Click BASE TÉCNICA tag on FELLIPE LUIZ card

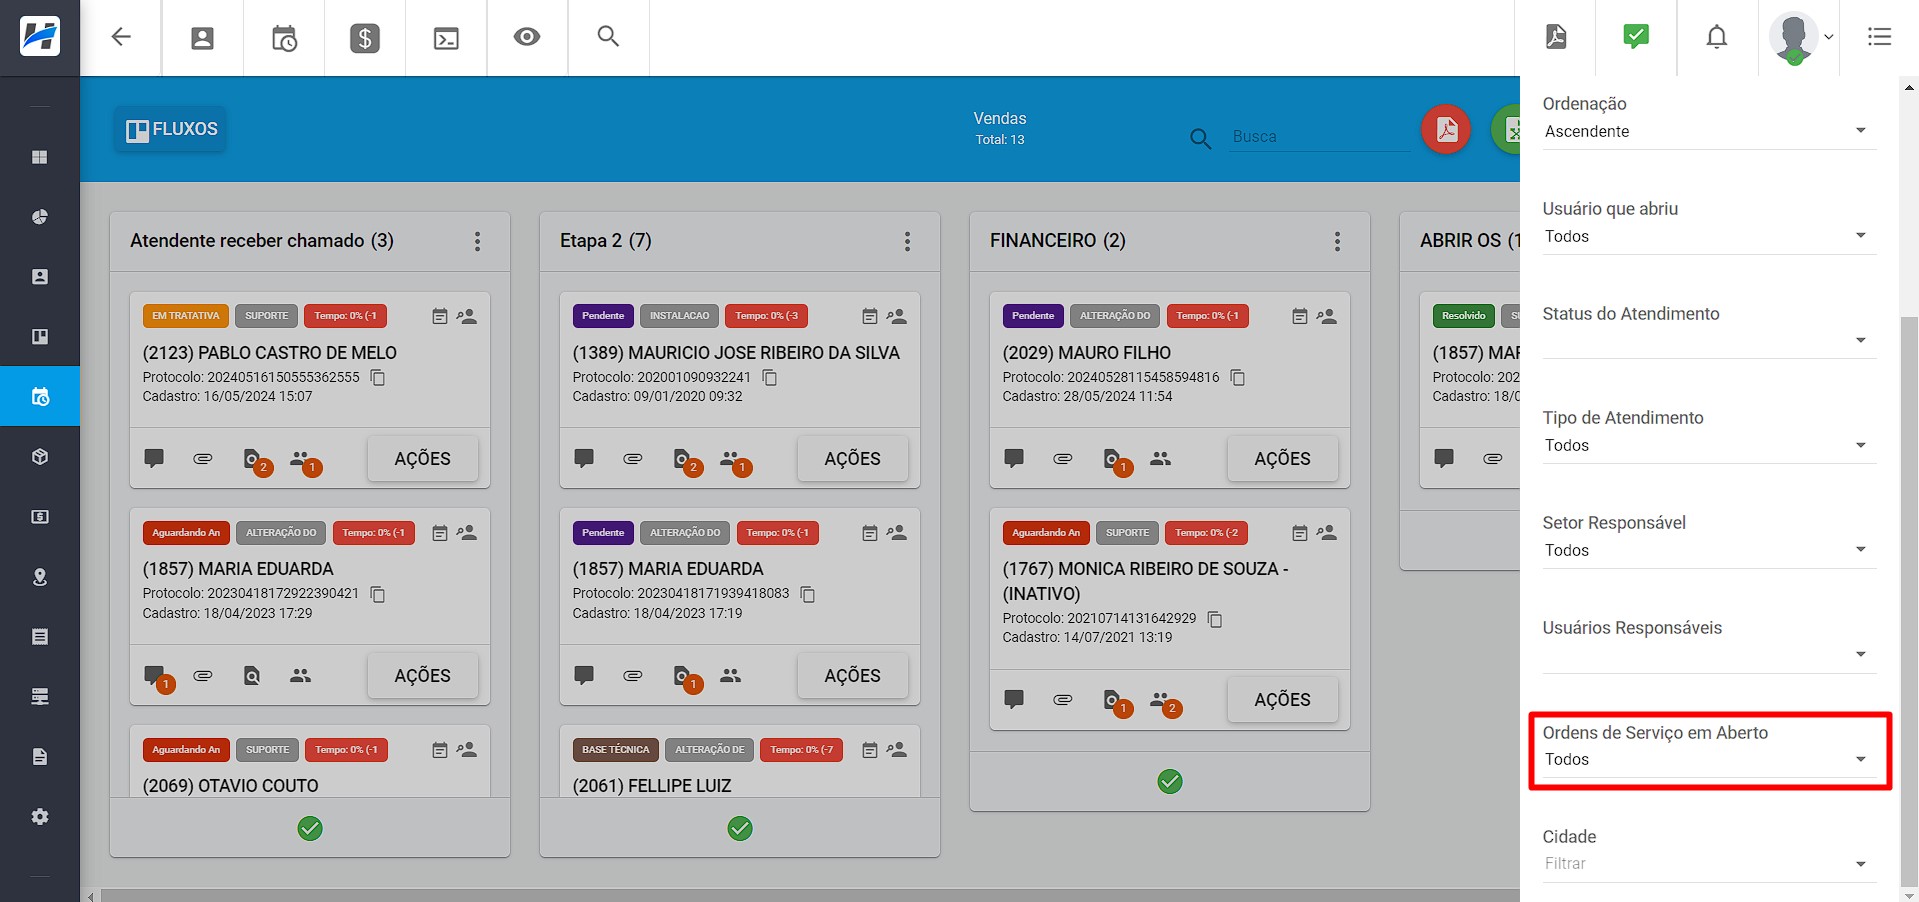tap(616, 750)
